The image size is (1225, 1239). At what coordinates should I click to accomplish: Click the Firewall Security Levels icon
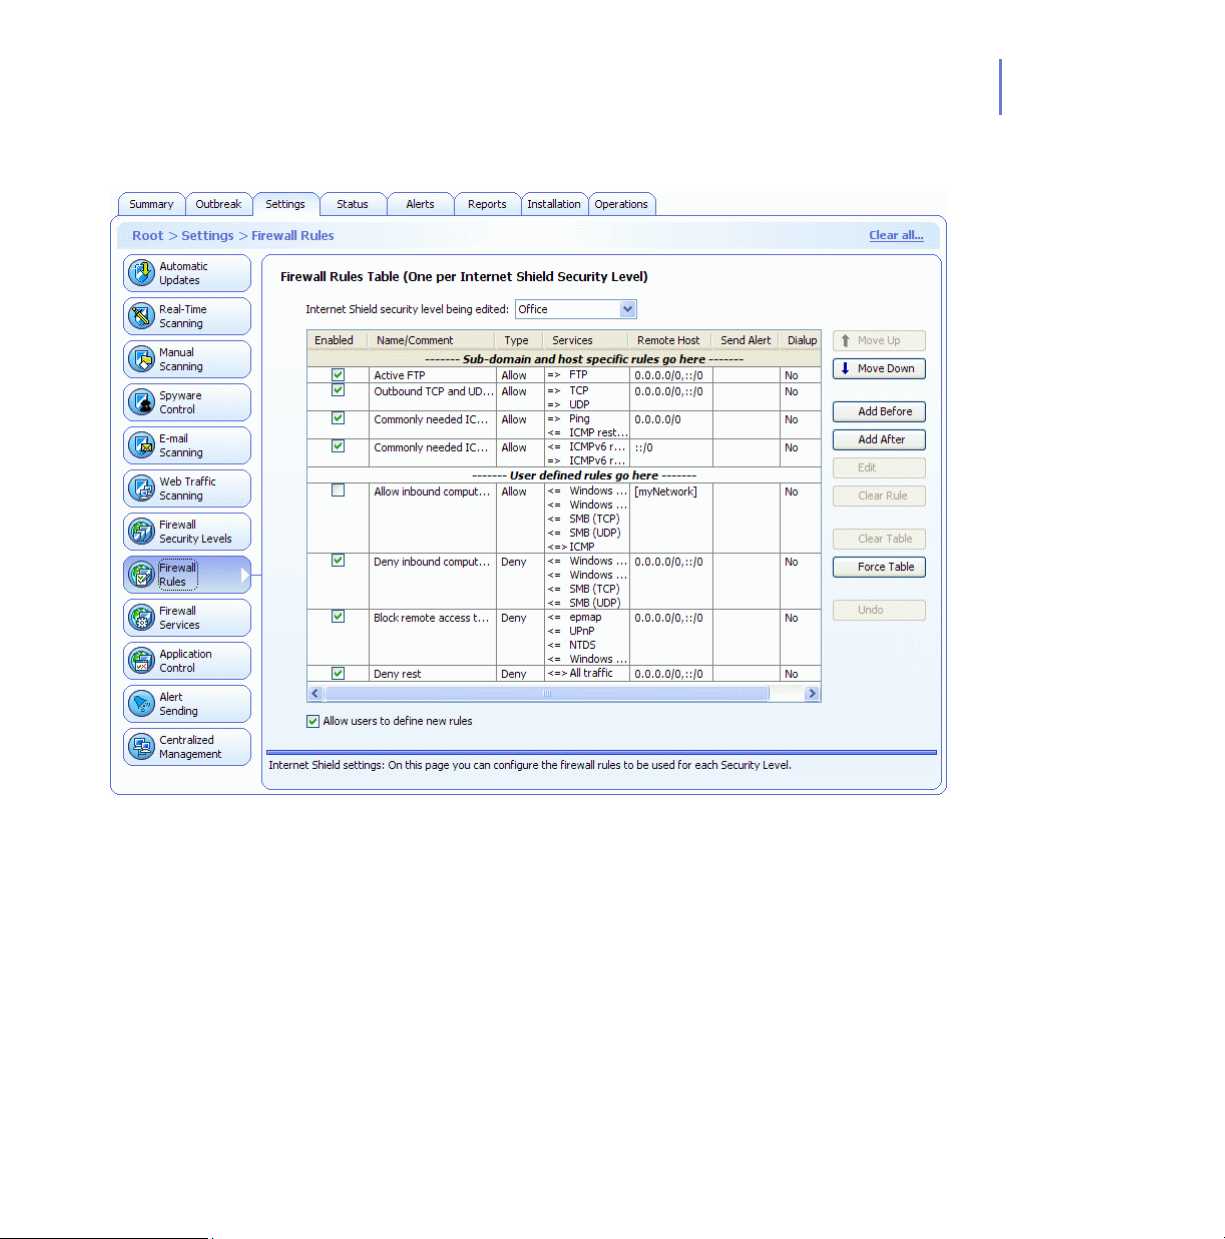(x=142, y=531)
